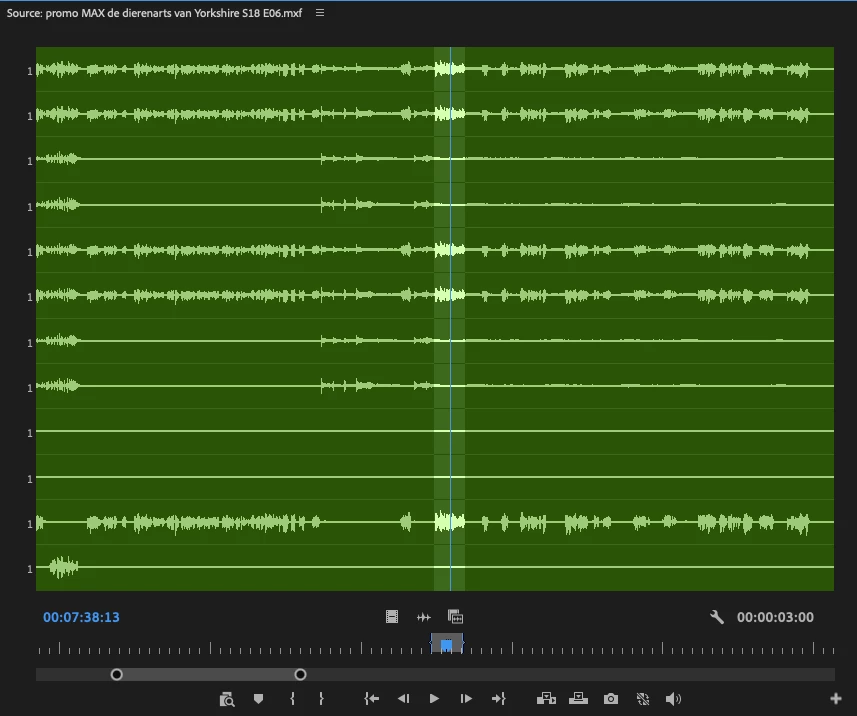This screenshot has width=857, height=716.
Task: Click the right zoom scroll bar handle
Action: point(300,674)
